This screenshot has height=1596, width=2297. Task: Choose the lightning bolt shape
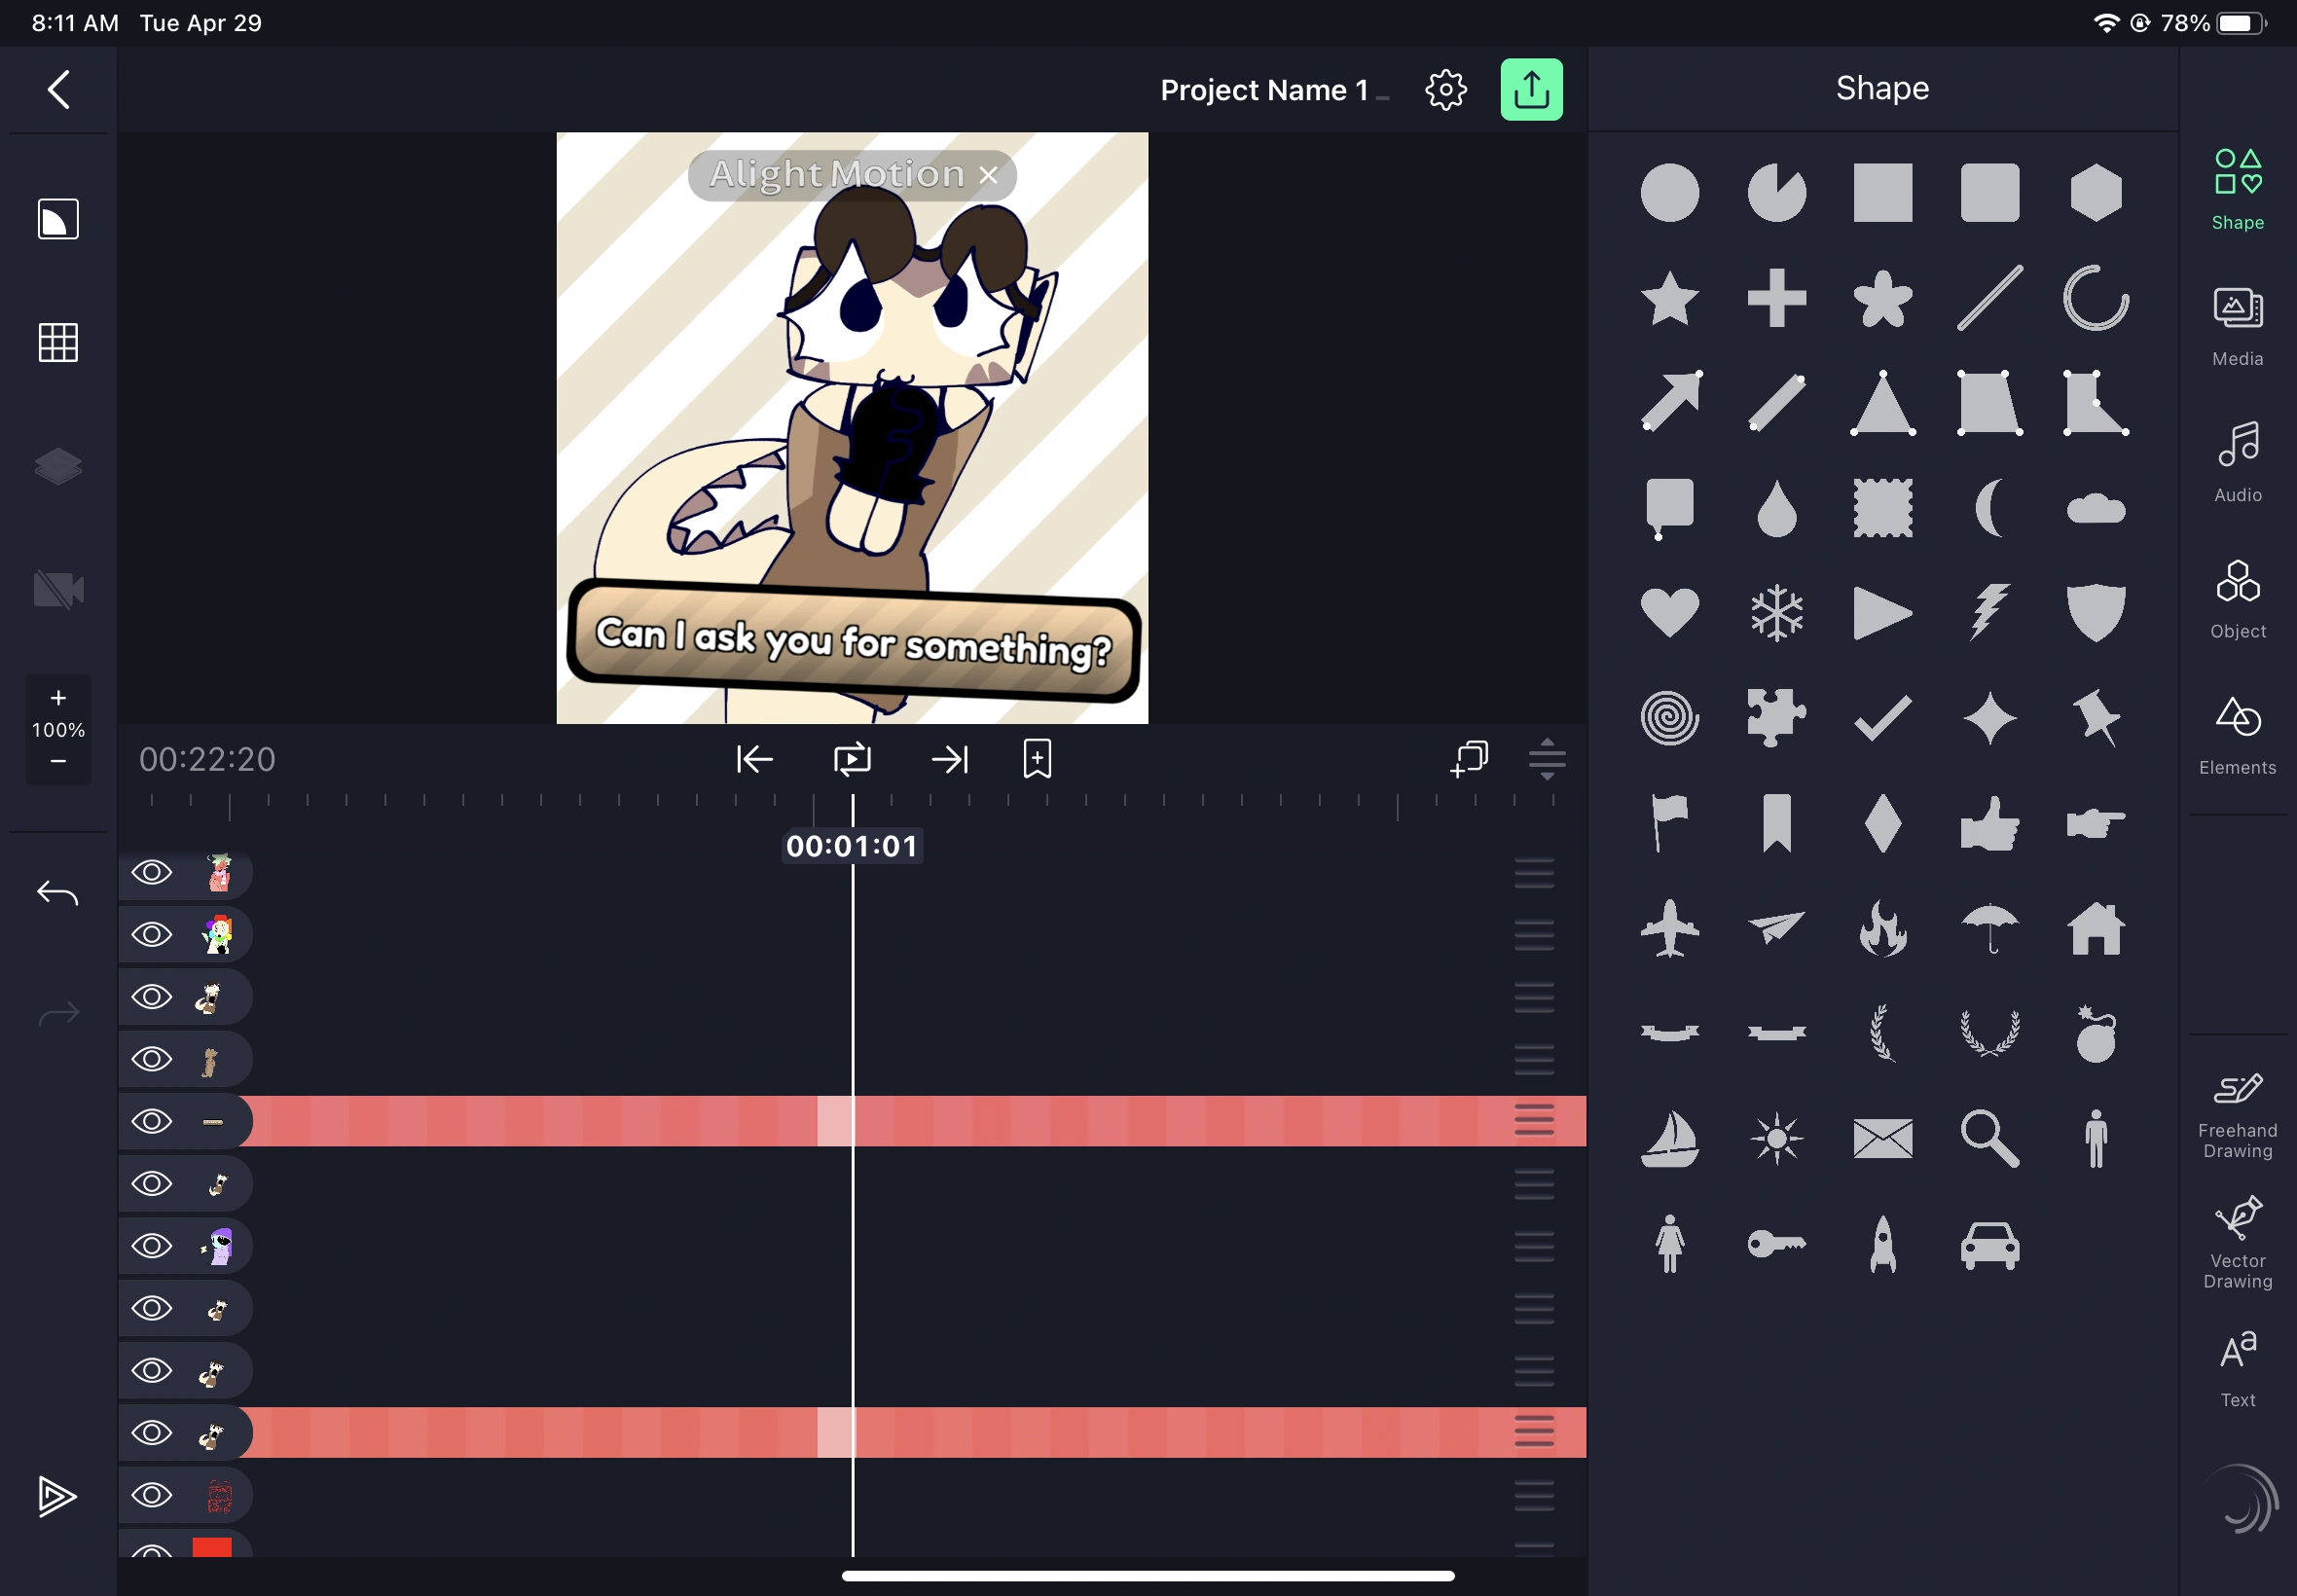1989,612
